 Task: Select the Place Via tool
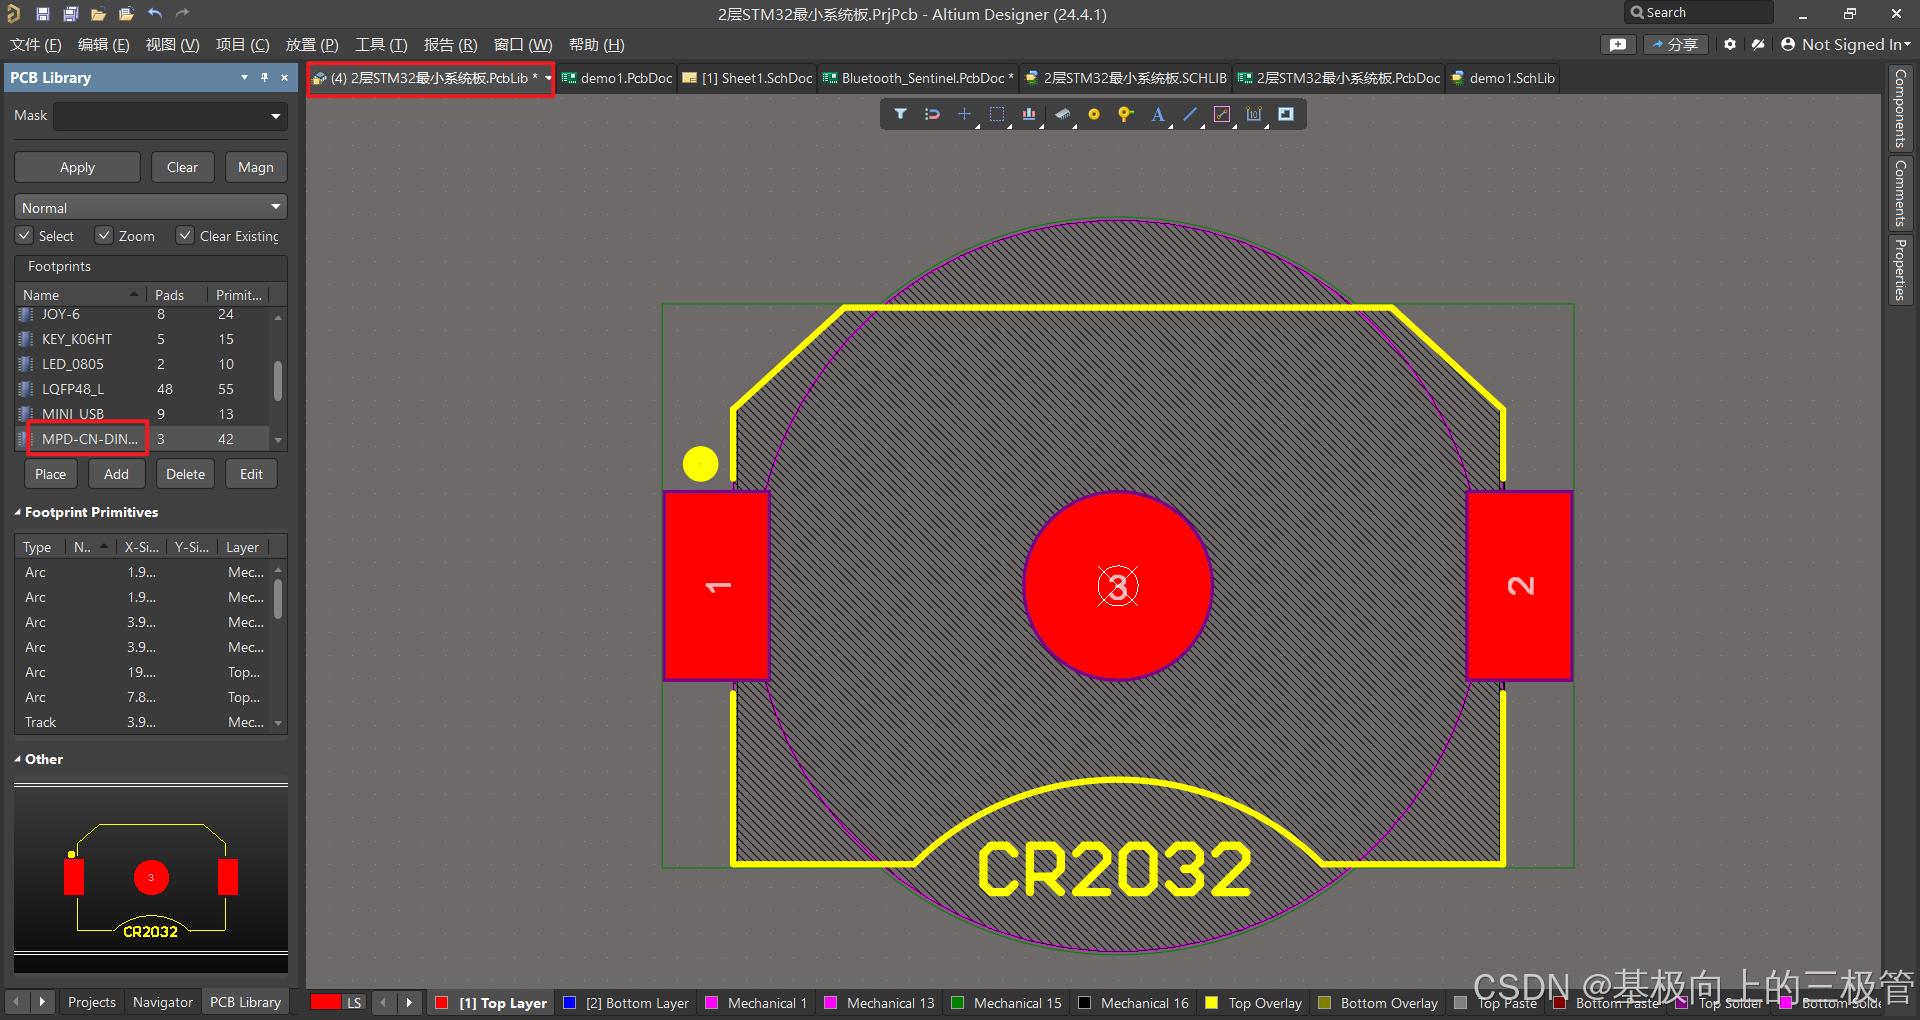pos(1126,114)
